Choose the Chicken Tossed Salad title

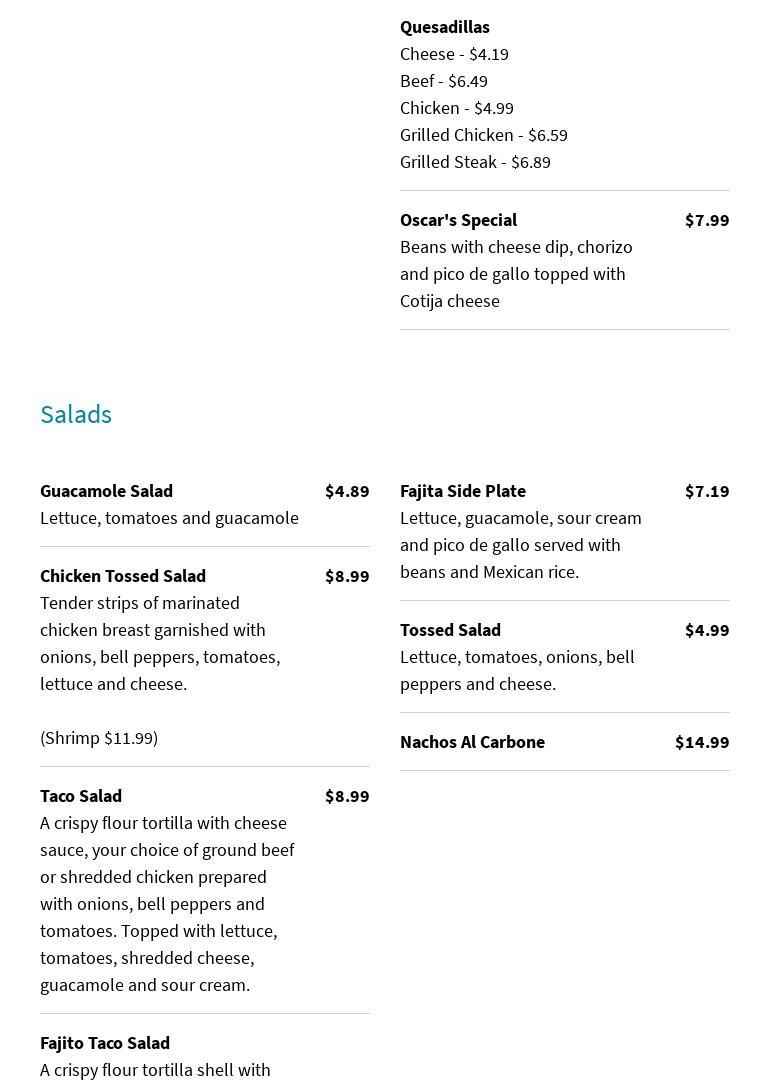123,576
